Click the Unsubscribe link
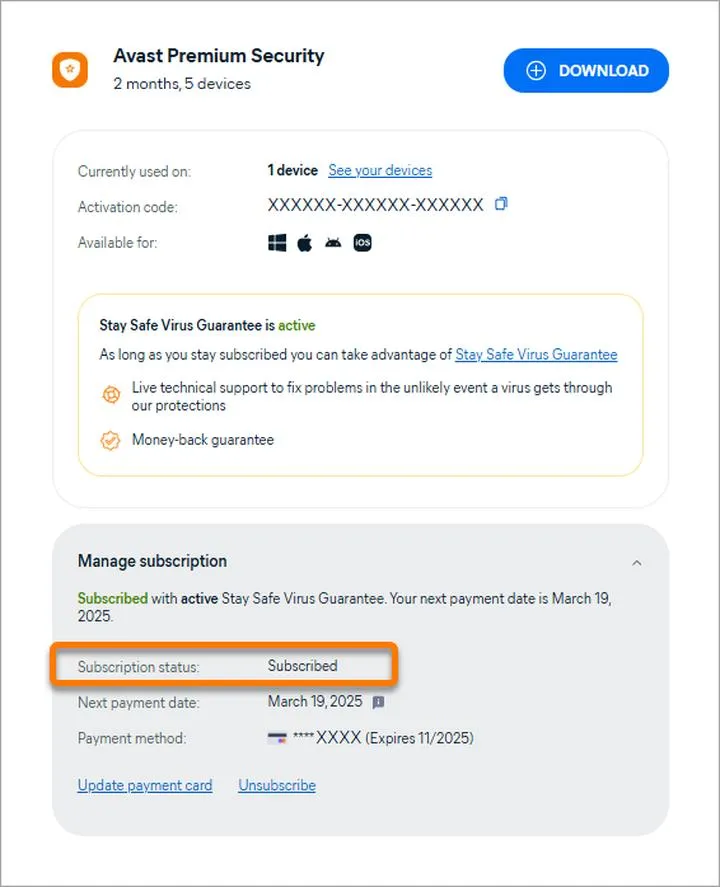This screenshot has width=720, height=887. click(x=277, y=786)
